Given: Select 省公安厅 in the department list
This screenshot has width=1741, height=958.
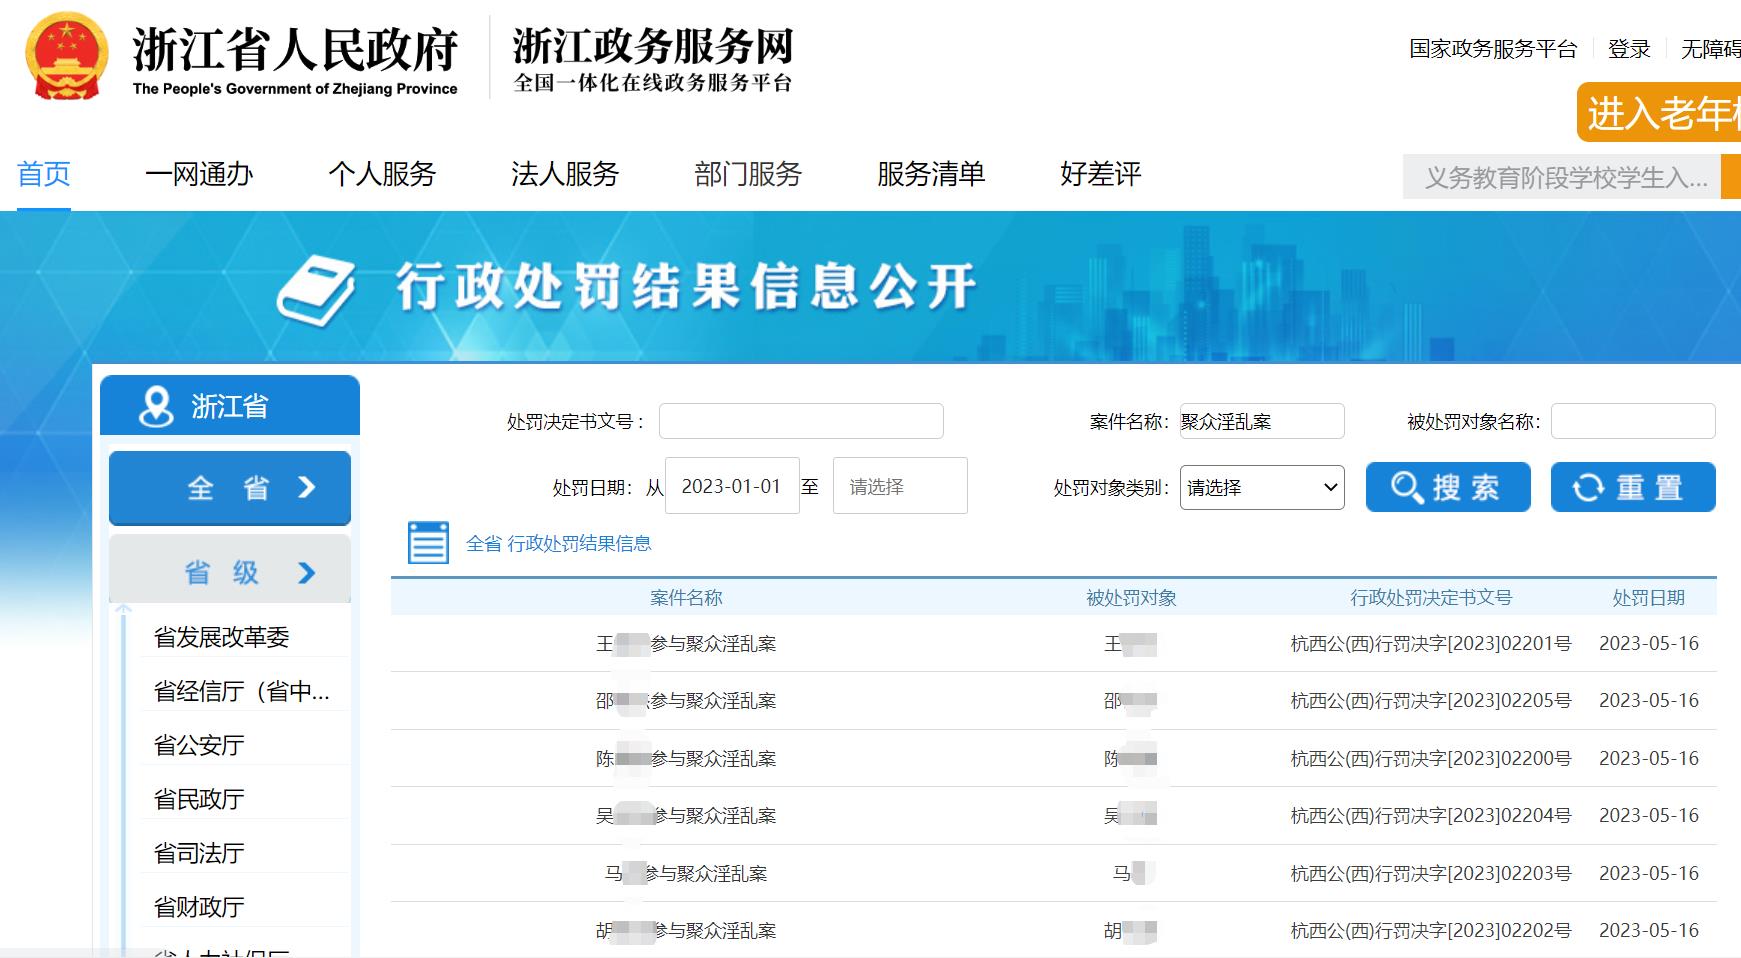Looking at the screenshot, I should pos(199,745).
